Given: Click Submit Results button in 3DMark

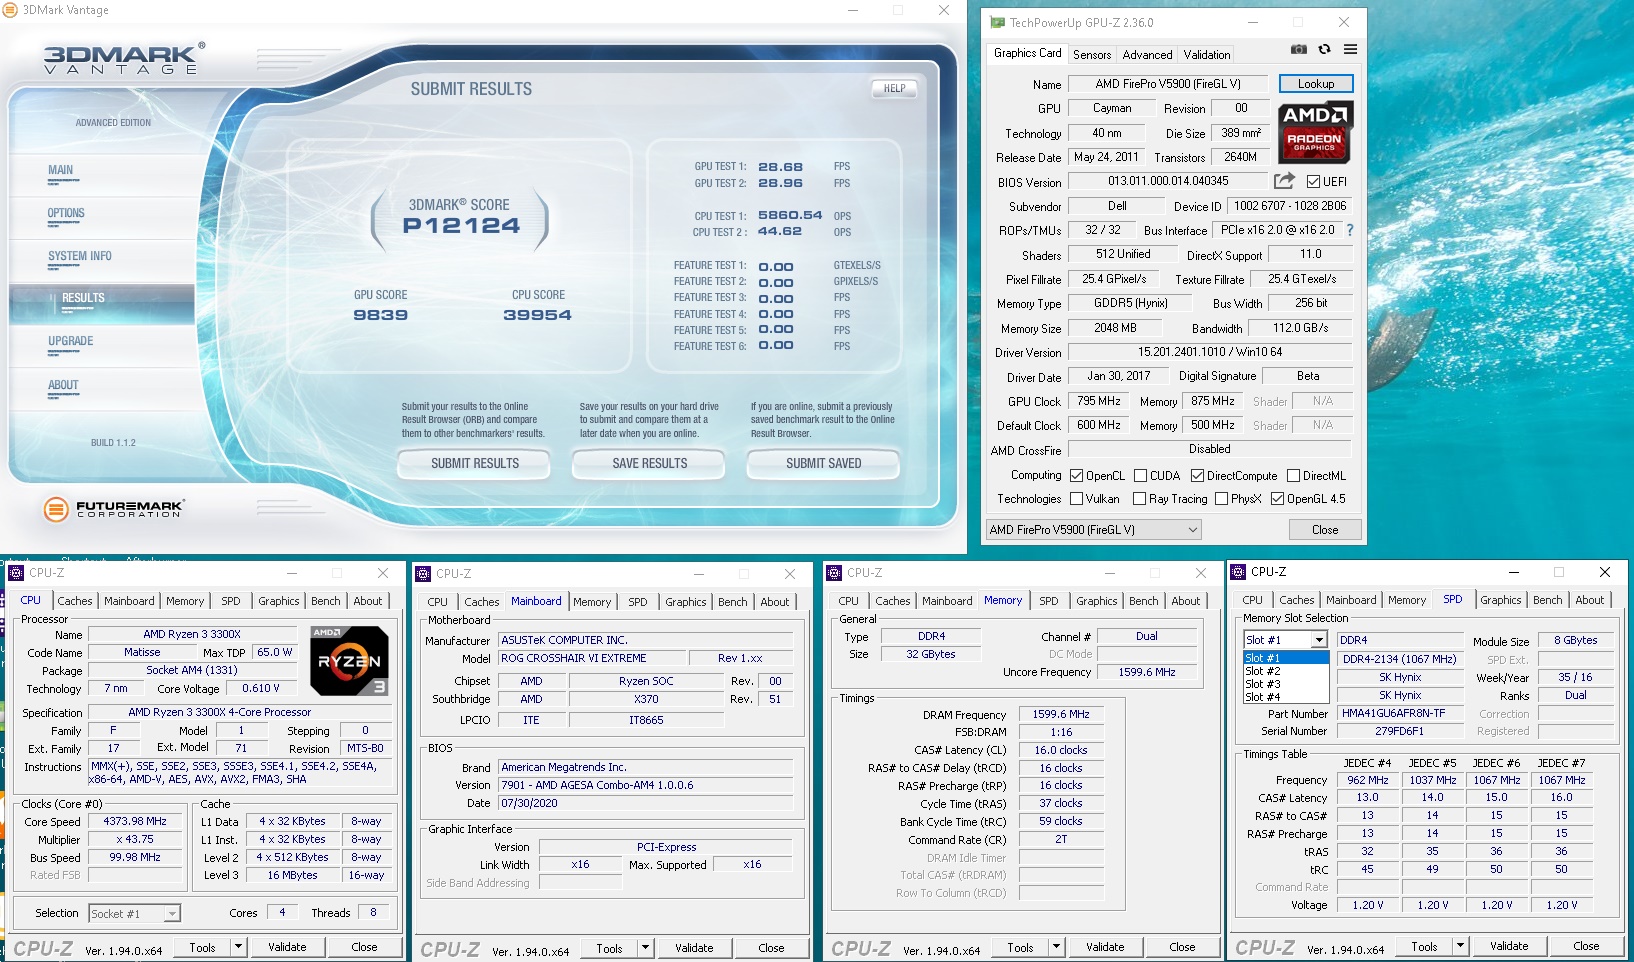Looking at the screenshot, I should [475, 464].
